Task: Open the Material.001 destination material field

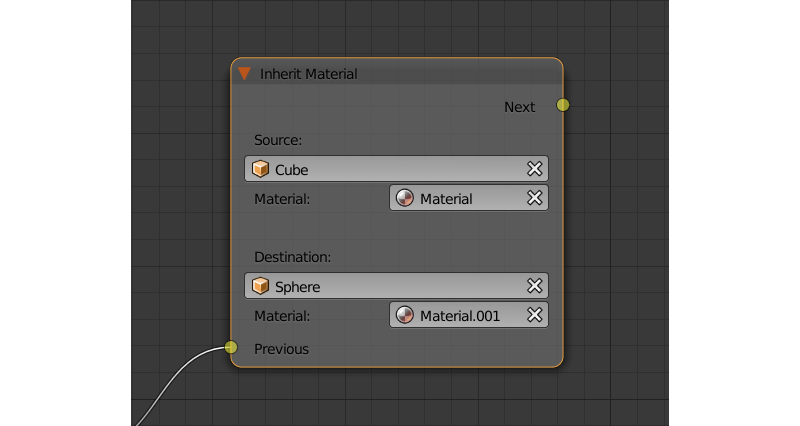Action: coord(465,316)
